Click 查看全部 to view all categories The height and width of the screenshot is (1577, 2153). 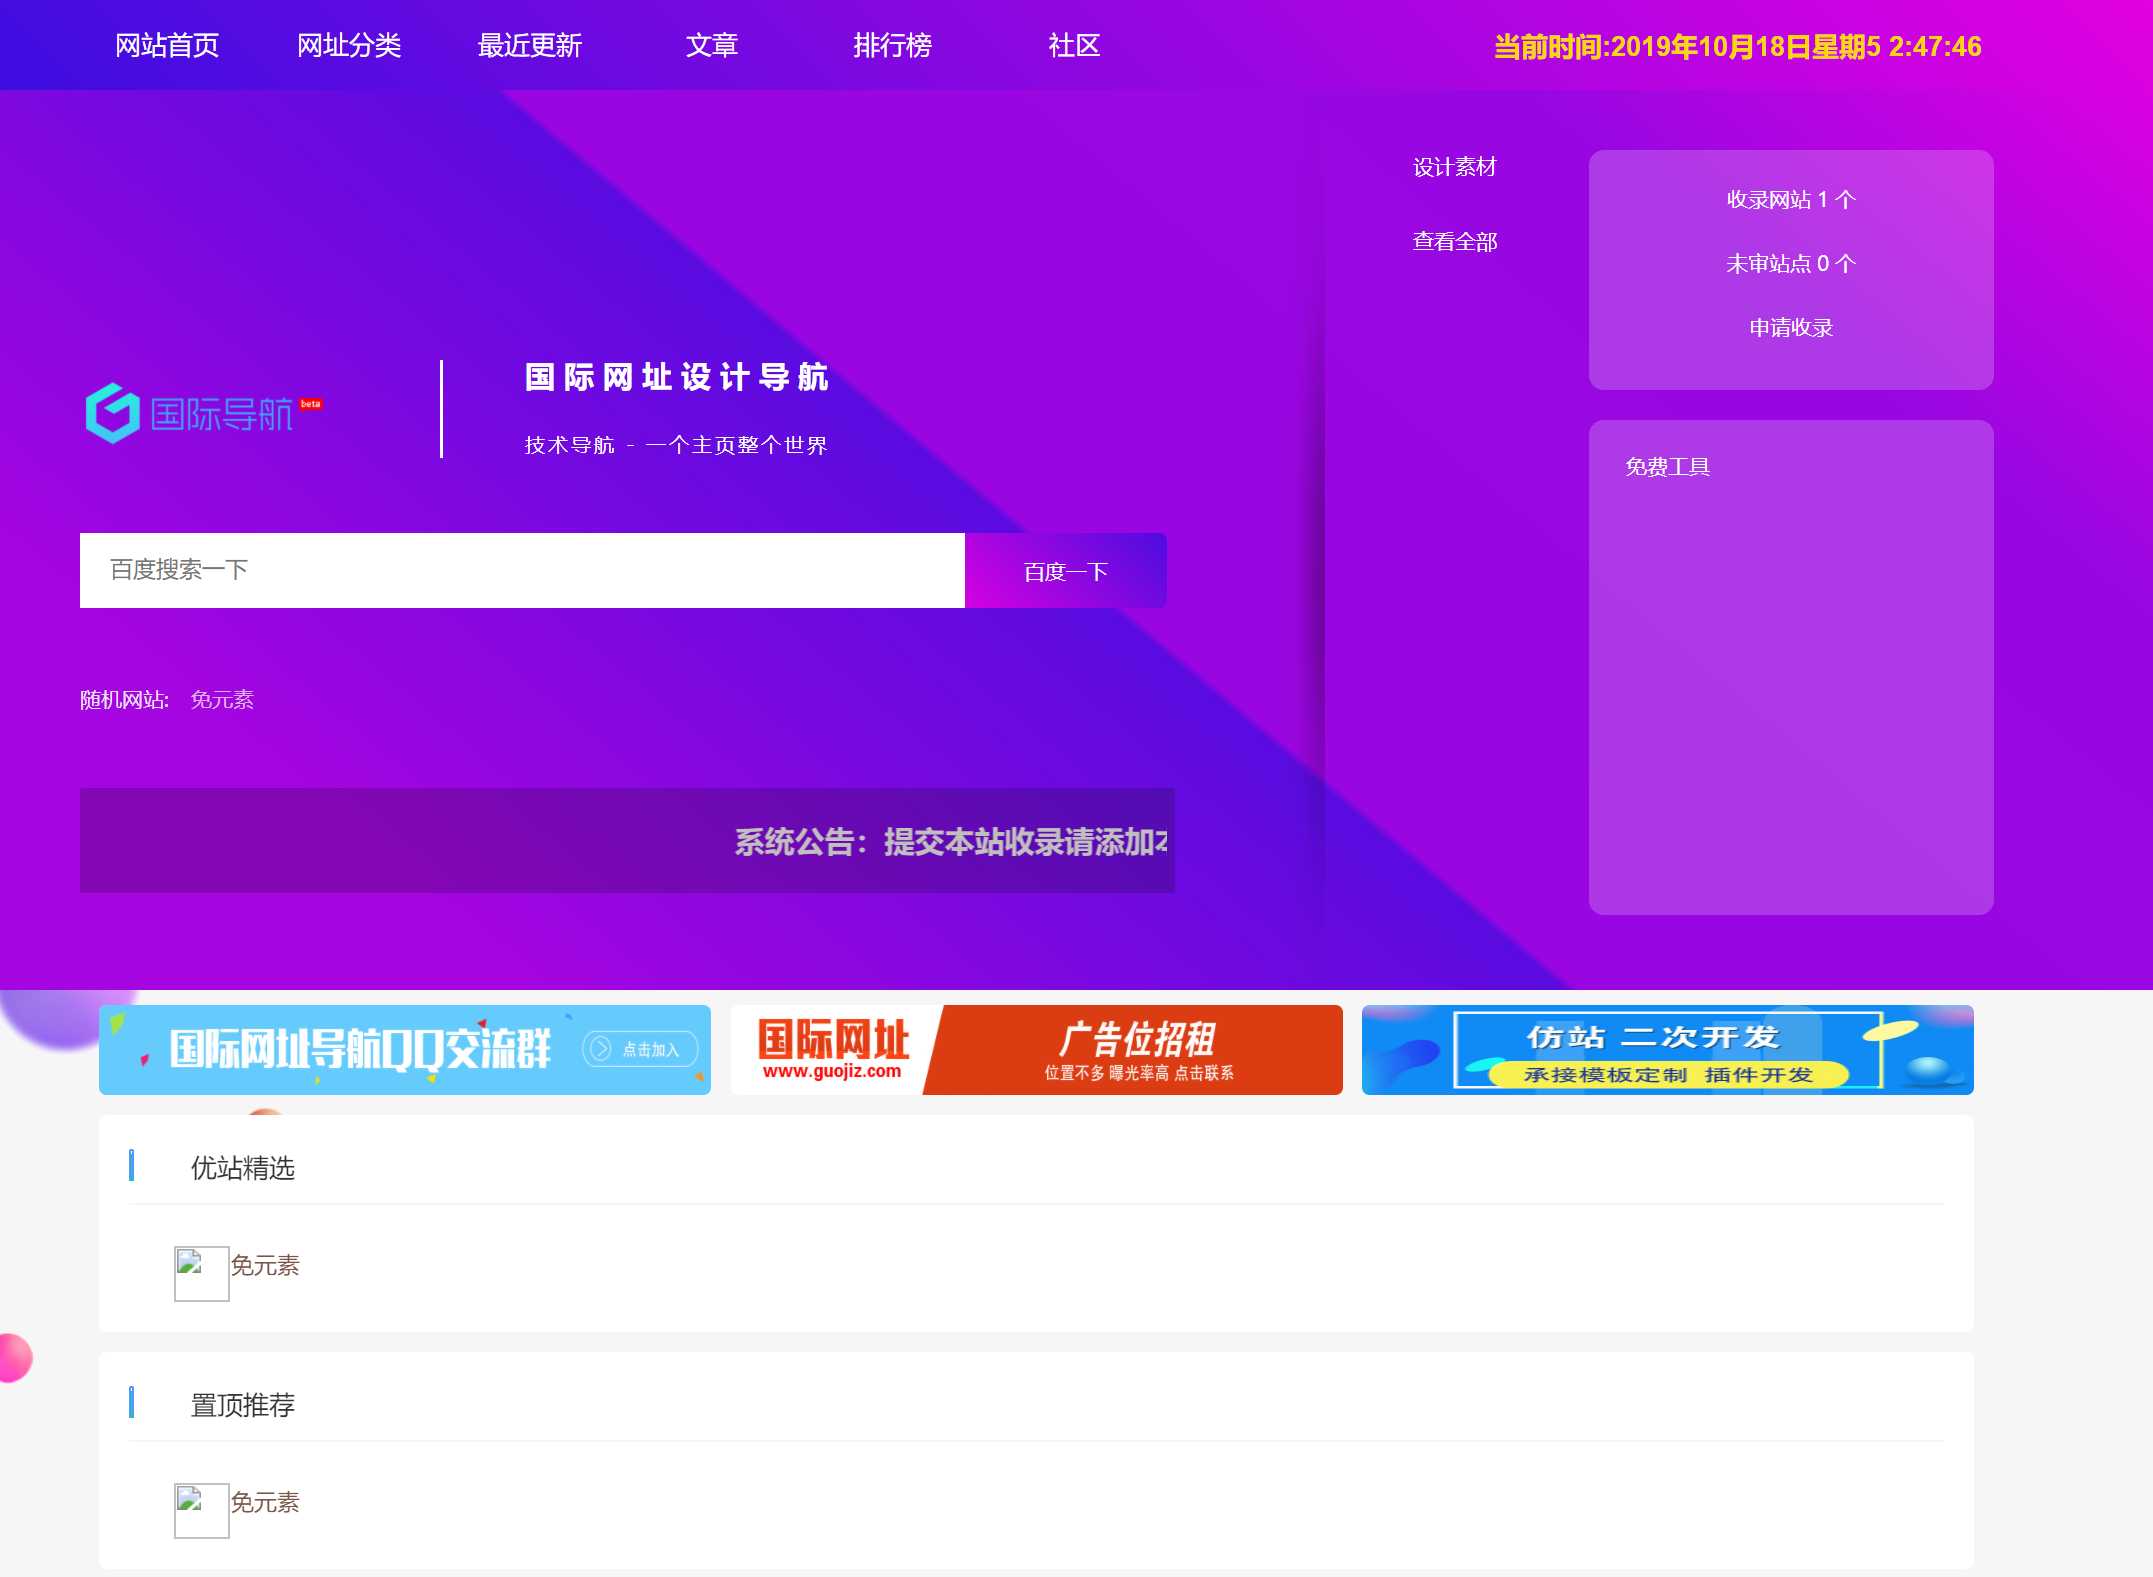pyautogui.click(x=1454, y=242)
